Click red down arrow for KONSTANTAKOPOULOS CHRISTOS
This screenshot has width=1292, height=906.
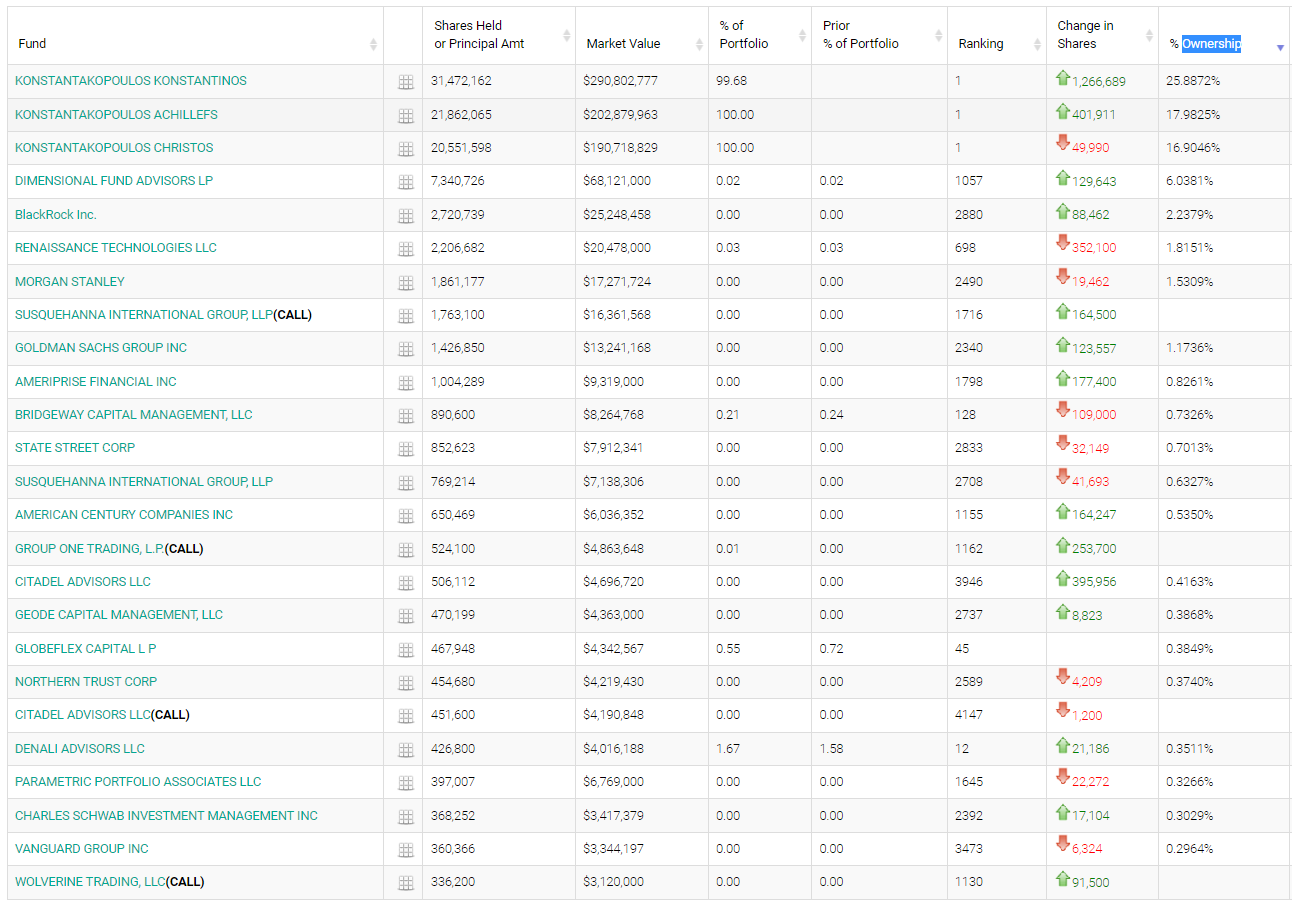1063,143
